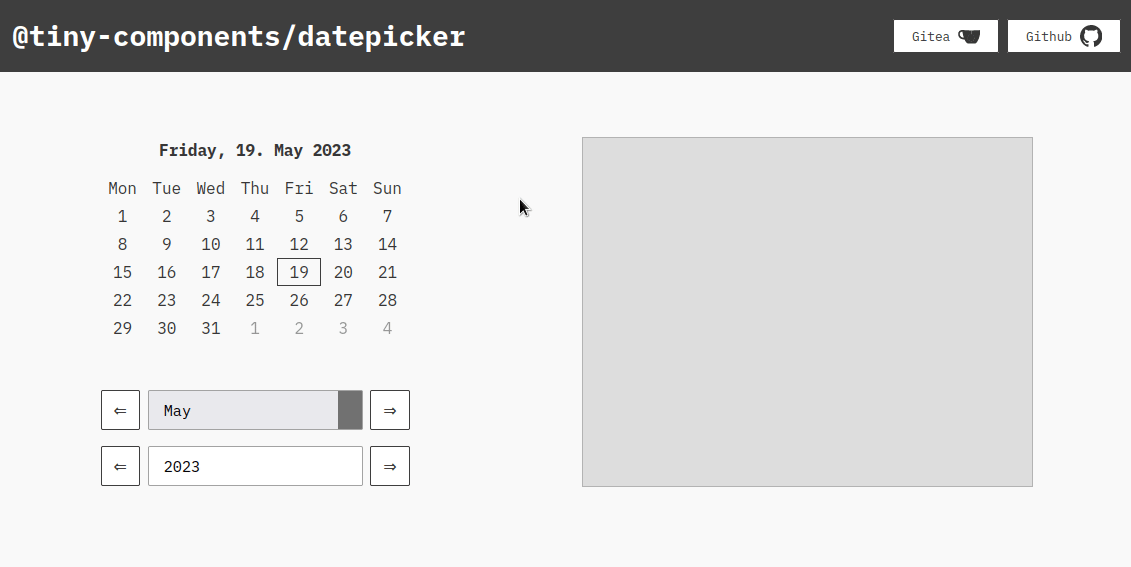
Task: Select May 19 in the calendar
Action: pos(299,272)
